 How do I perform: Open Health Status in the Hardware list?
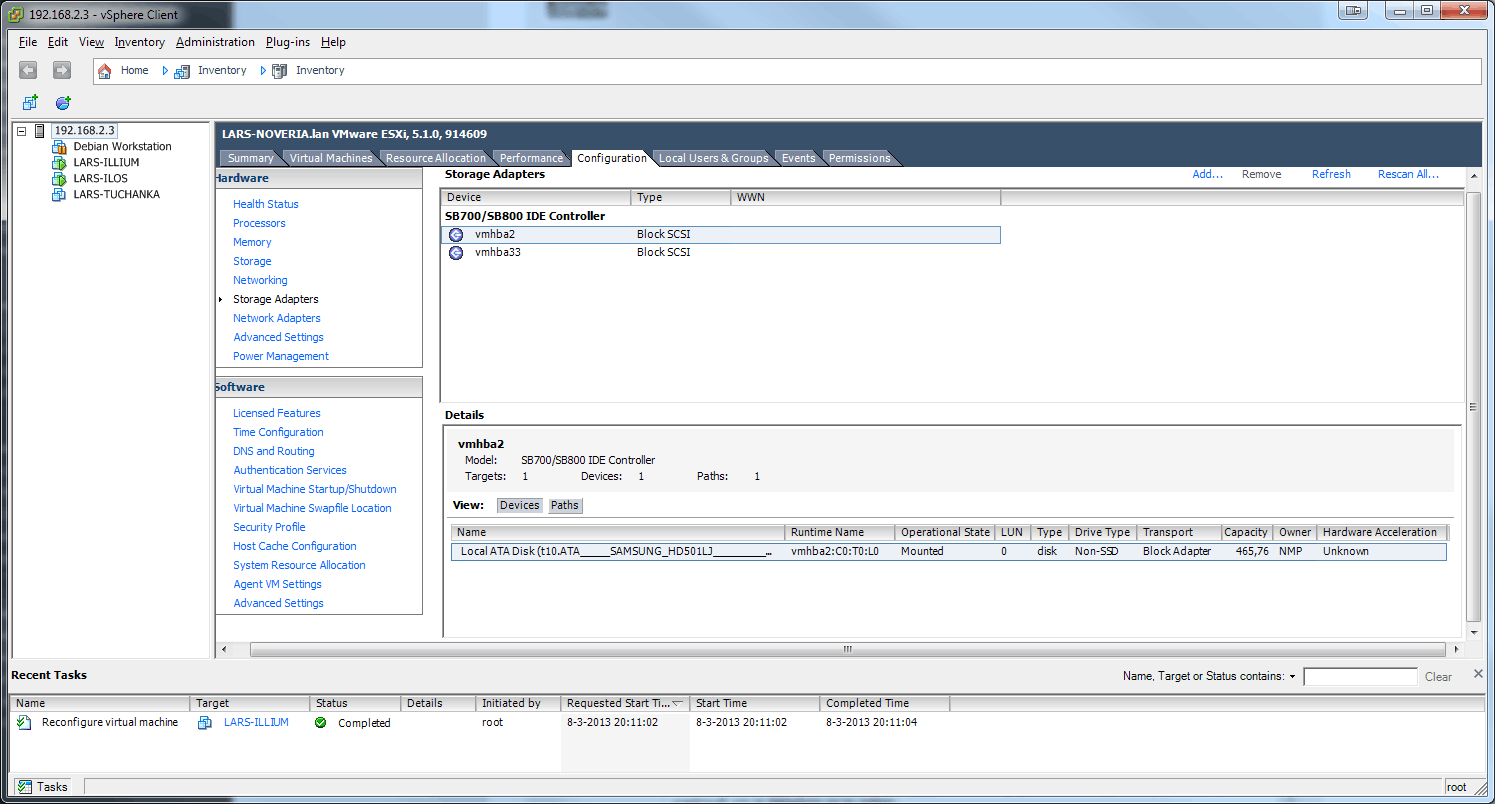tap(266, 204)
